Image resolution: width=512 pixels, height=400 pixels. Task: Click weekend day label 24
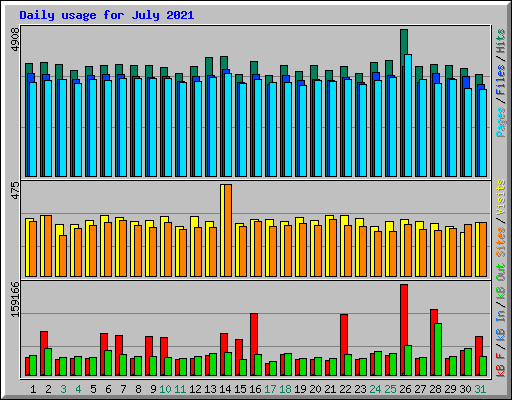tap(375, 389)
